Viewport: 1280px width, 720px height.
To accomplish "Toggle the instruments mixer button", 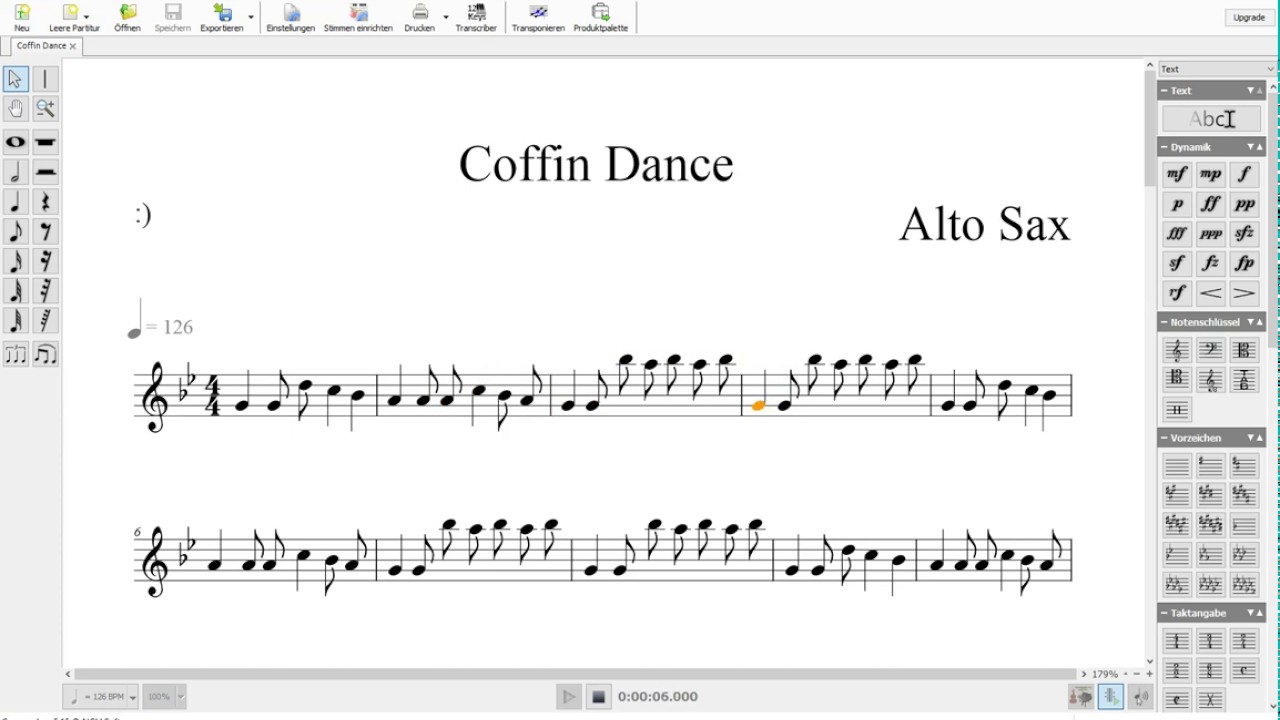I will (x=1080, y=697).
